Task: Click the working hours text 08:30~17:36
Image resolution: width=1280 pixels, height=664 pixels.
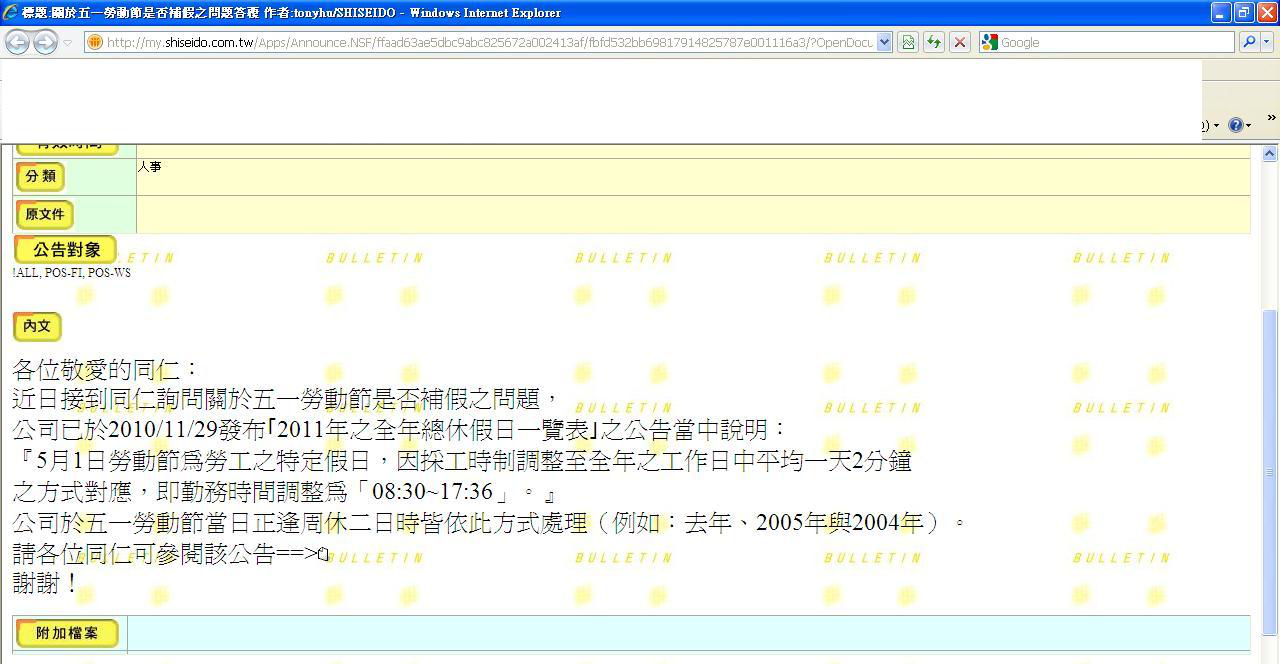Action: coord(432,492)
